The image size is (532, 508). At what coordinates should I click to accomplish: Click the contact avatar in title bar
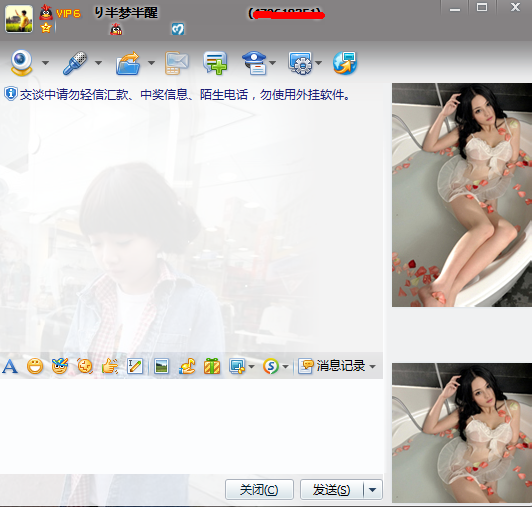(19, 19)
